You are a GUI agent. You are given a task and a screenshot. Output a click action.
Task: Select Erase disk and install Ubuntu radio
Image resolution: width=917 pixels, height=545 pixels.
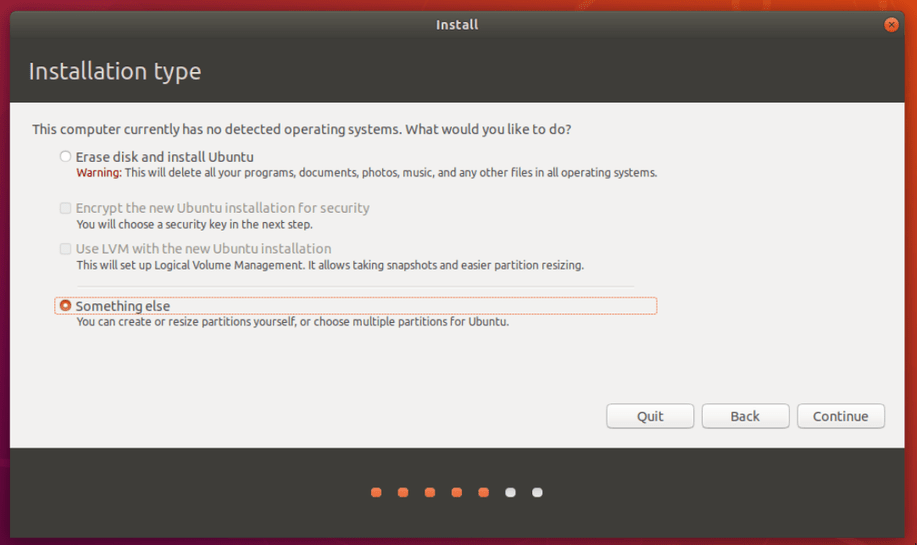click(65, 157)
